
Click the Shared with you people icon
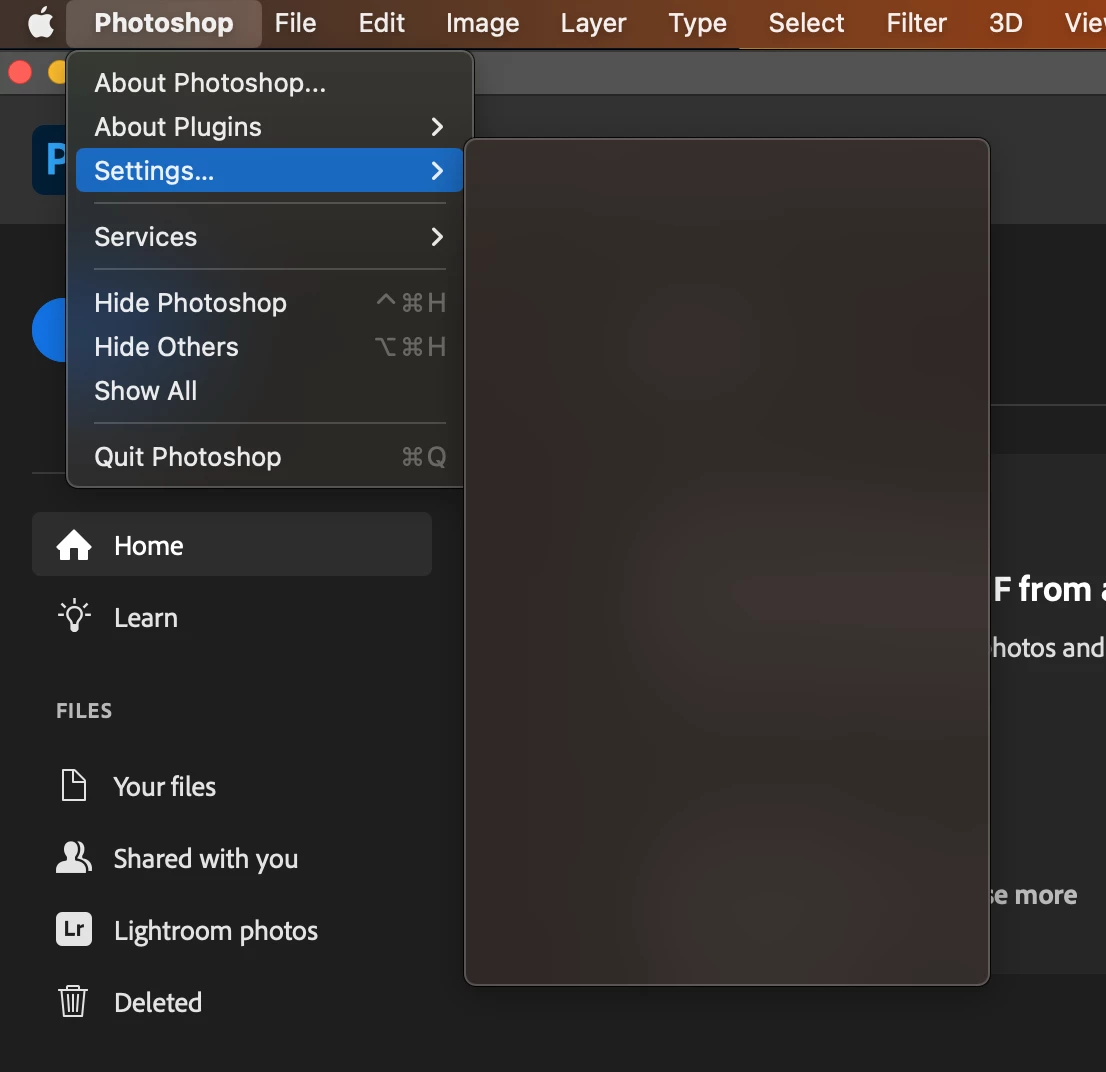tap(74, 858)
